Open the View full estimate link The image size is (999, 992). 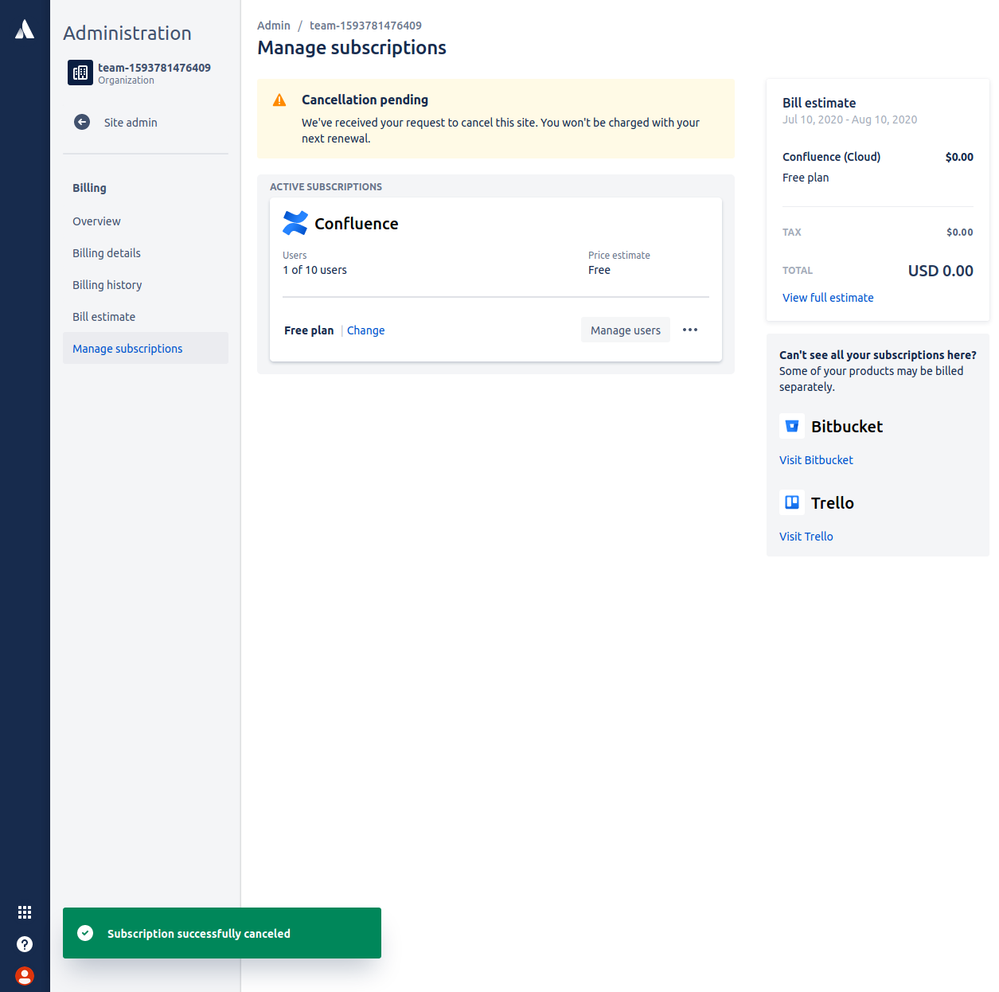coord(828,298)
